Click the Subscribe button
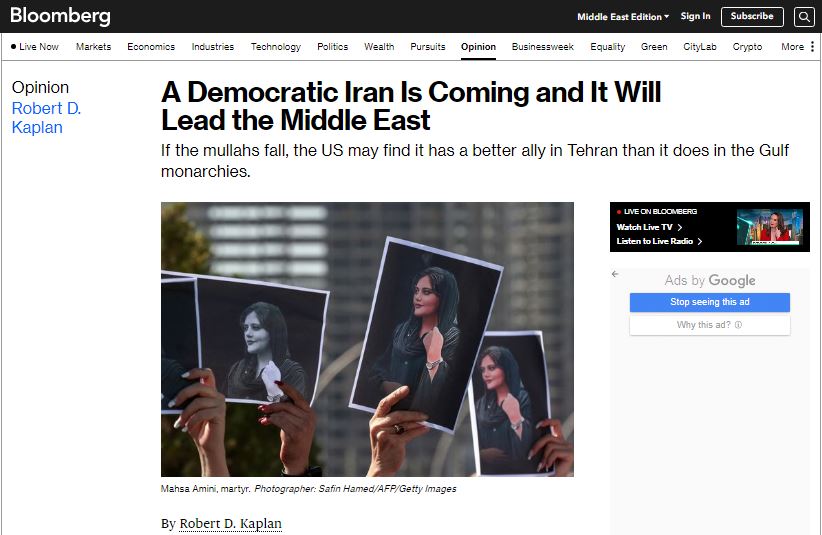The height and width of the screenshot is (535, 822). pos(752,17)
